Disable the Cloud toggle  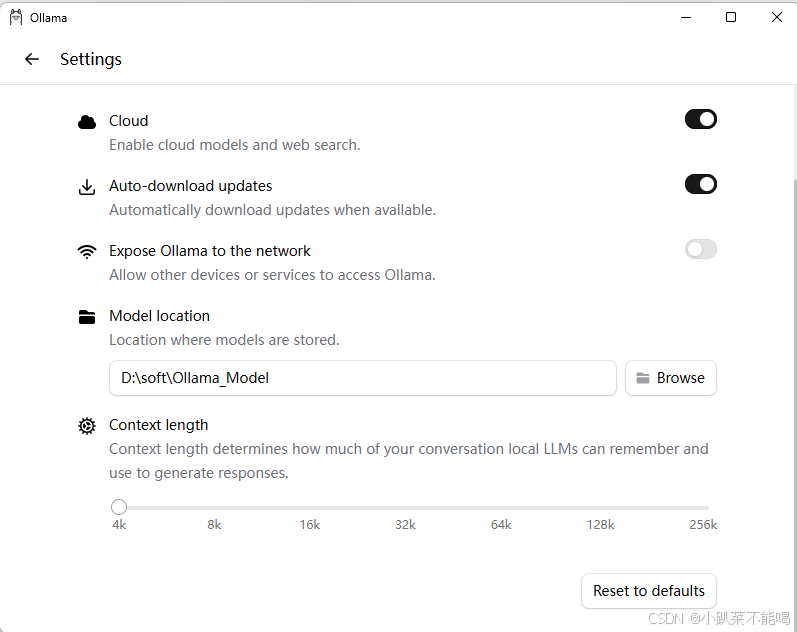(x=700, y=119)
